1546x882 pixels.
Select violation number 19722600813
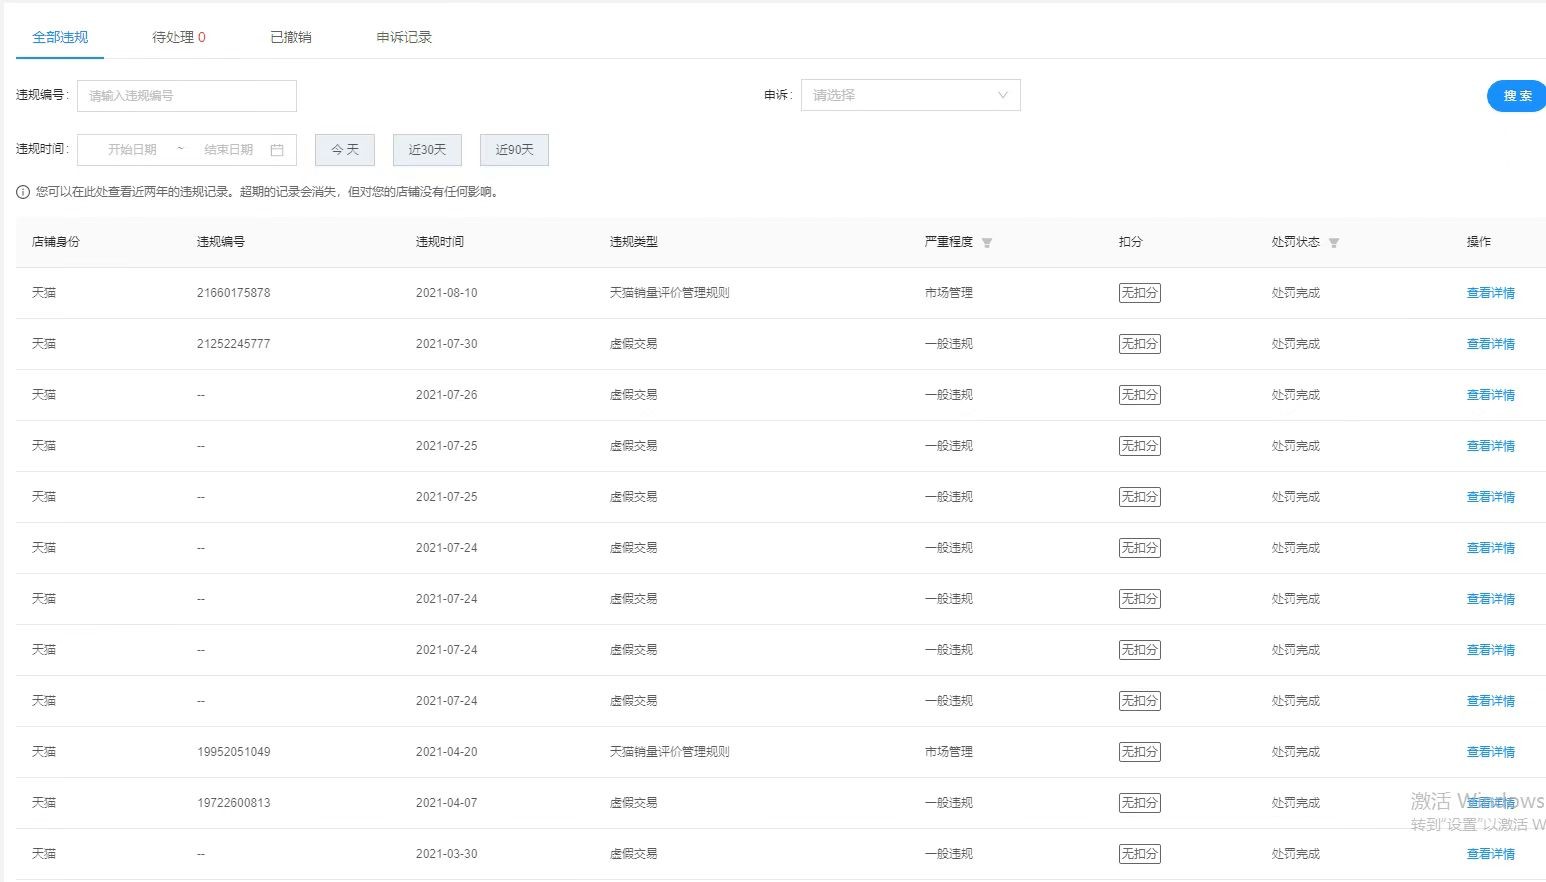(233, 803)
